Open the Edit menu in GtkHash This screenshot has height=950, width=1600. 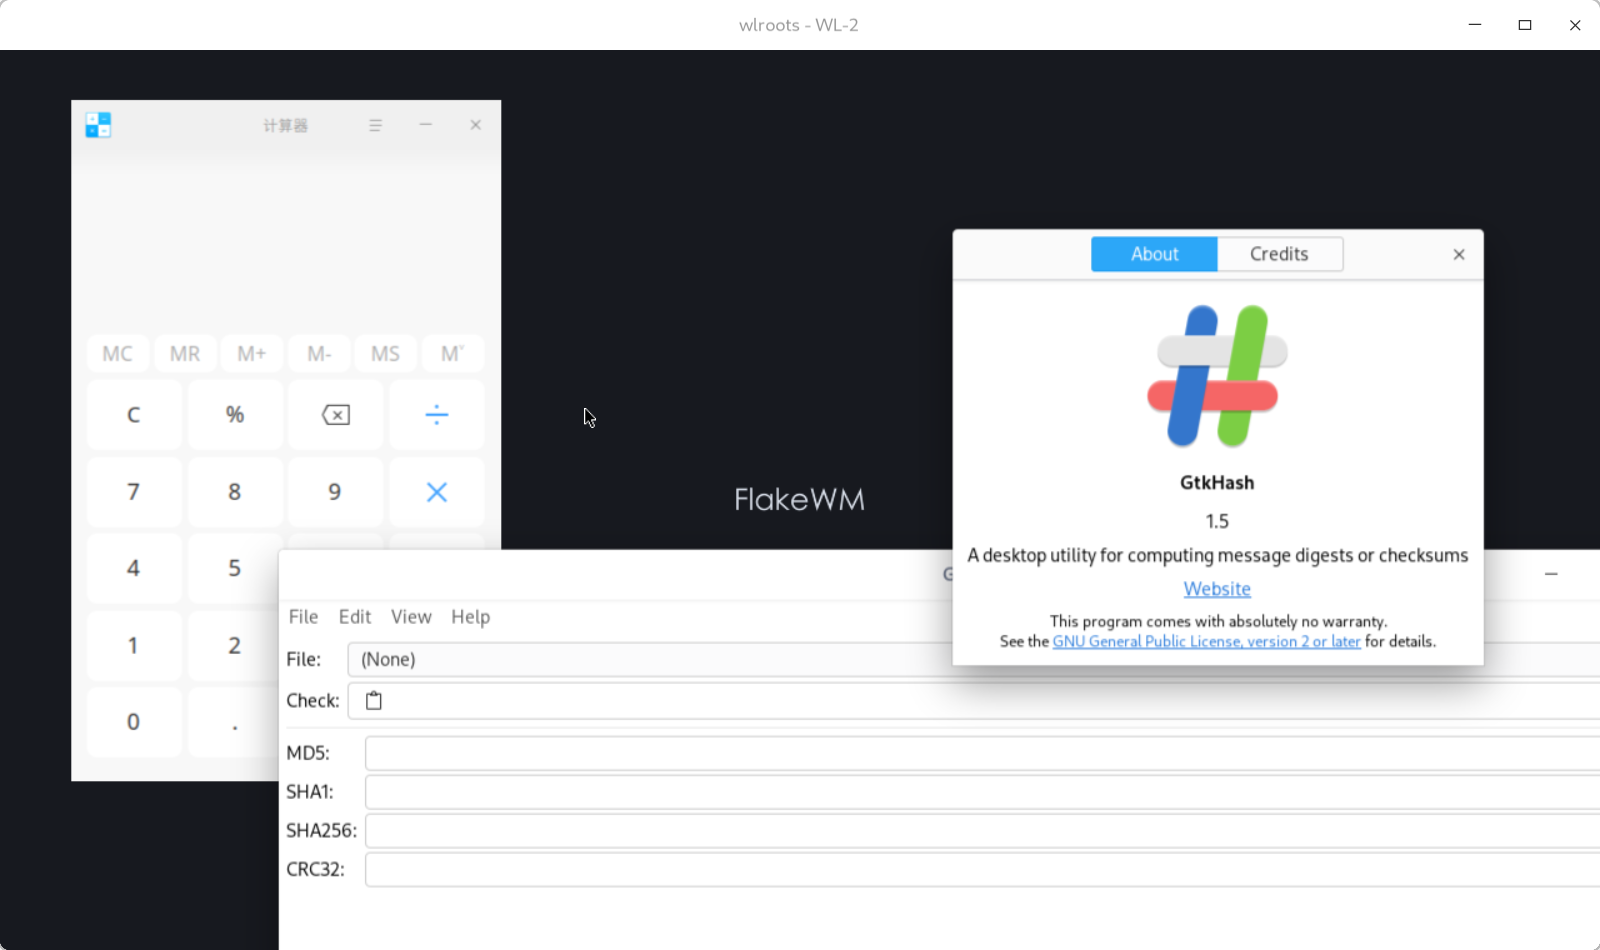[x=355, y=617]
